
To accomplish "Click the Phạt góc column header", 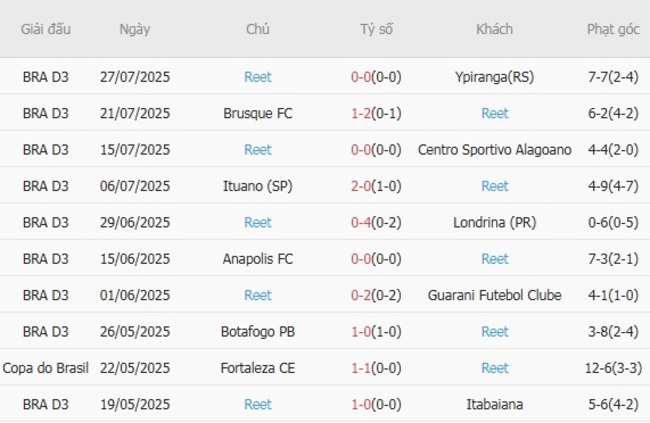I will (x=613, y=29).
